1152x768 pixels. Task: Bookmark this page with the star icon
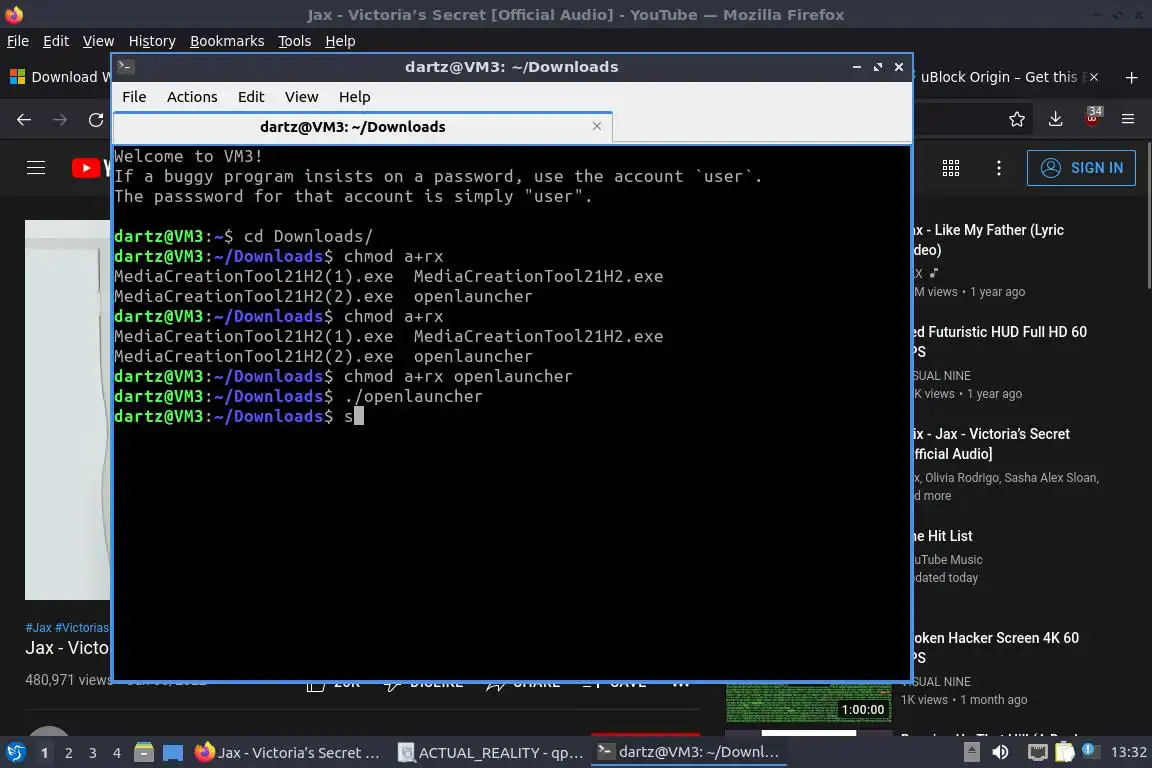(1017, 119)
